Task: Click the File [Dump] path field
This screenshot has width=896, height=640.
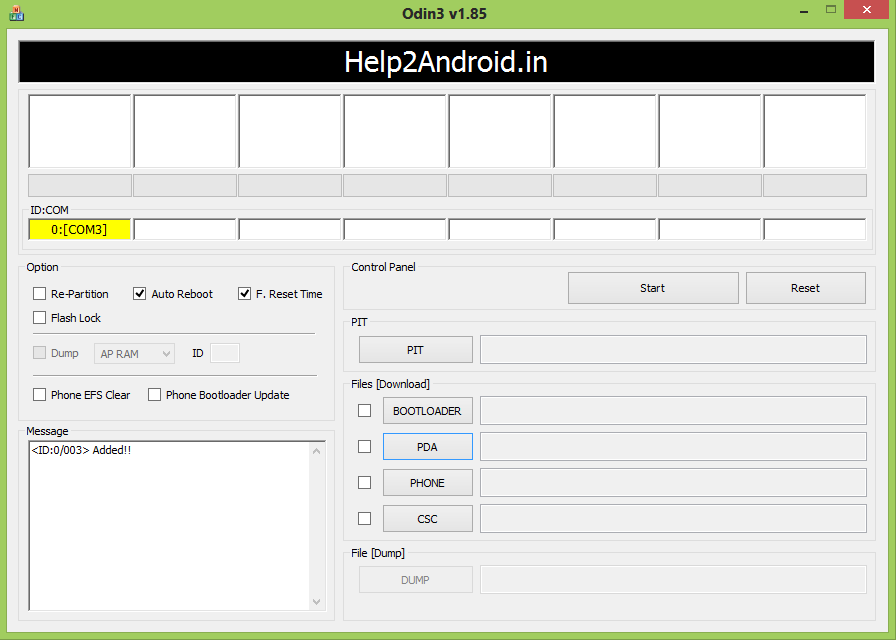Action: (673, 580)
